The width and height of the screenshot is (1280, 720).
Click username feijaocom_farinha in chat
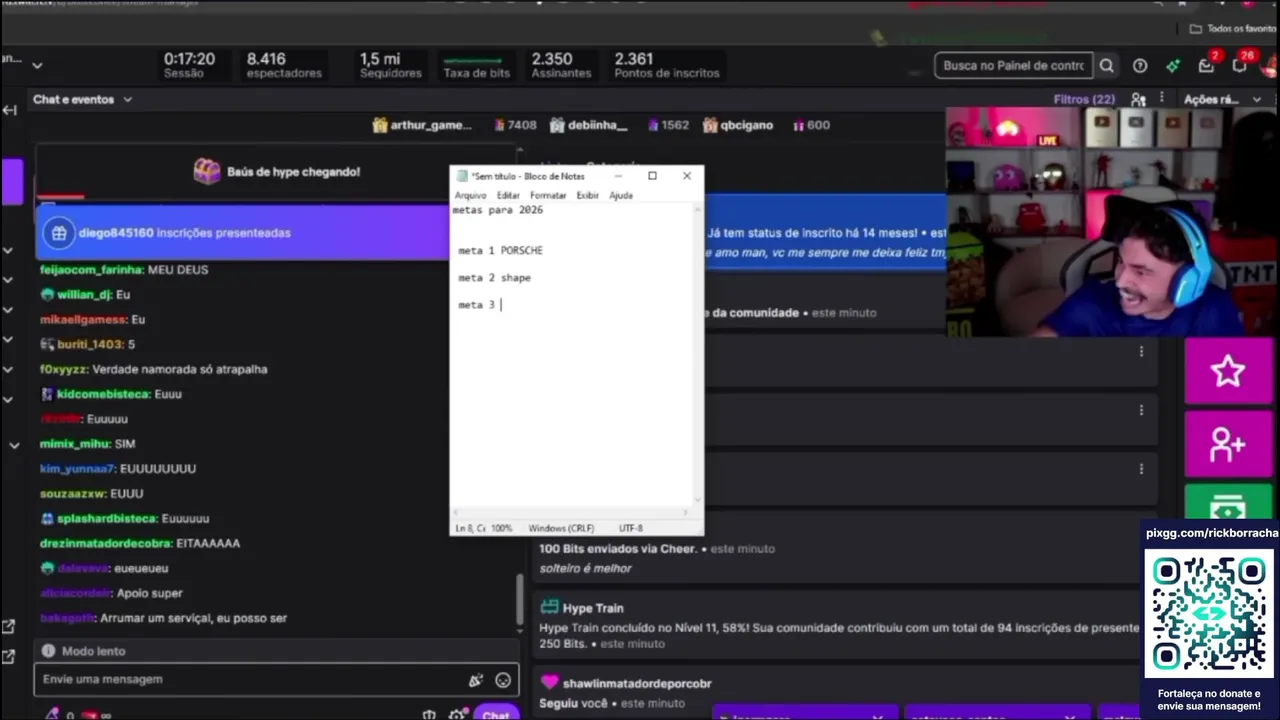91,270
